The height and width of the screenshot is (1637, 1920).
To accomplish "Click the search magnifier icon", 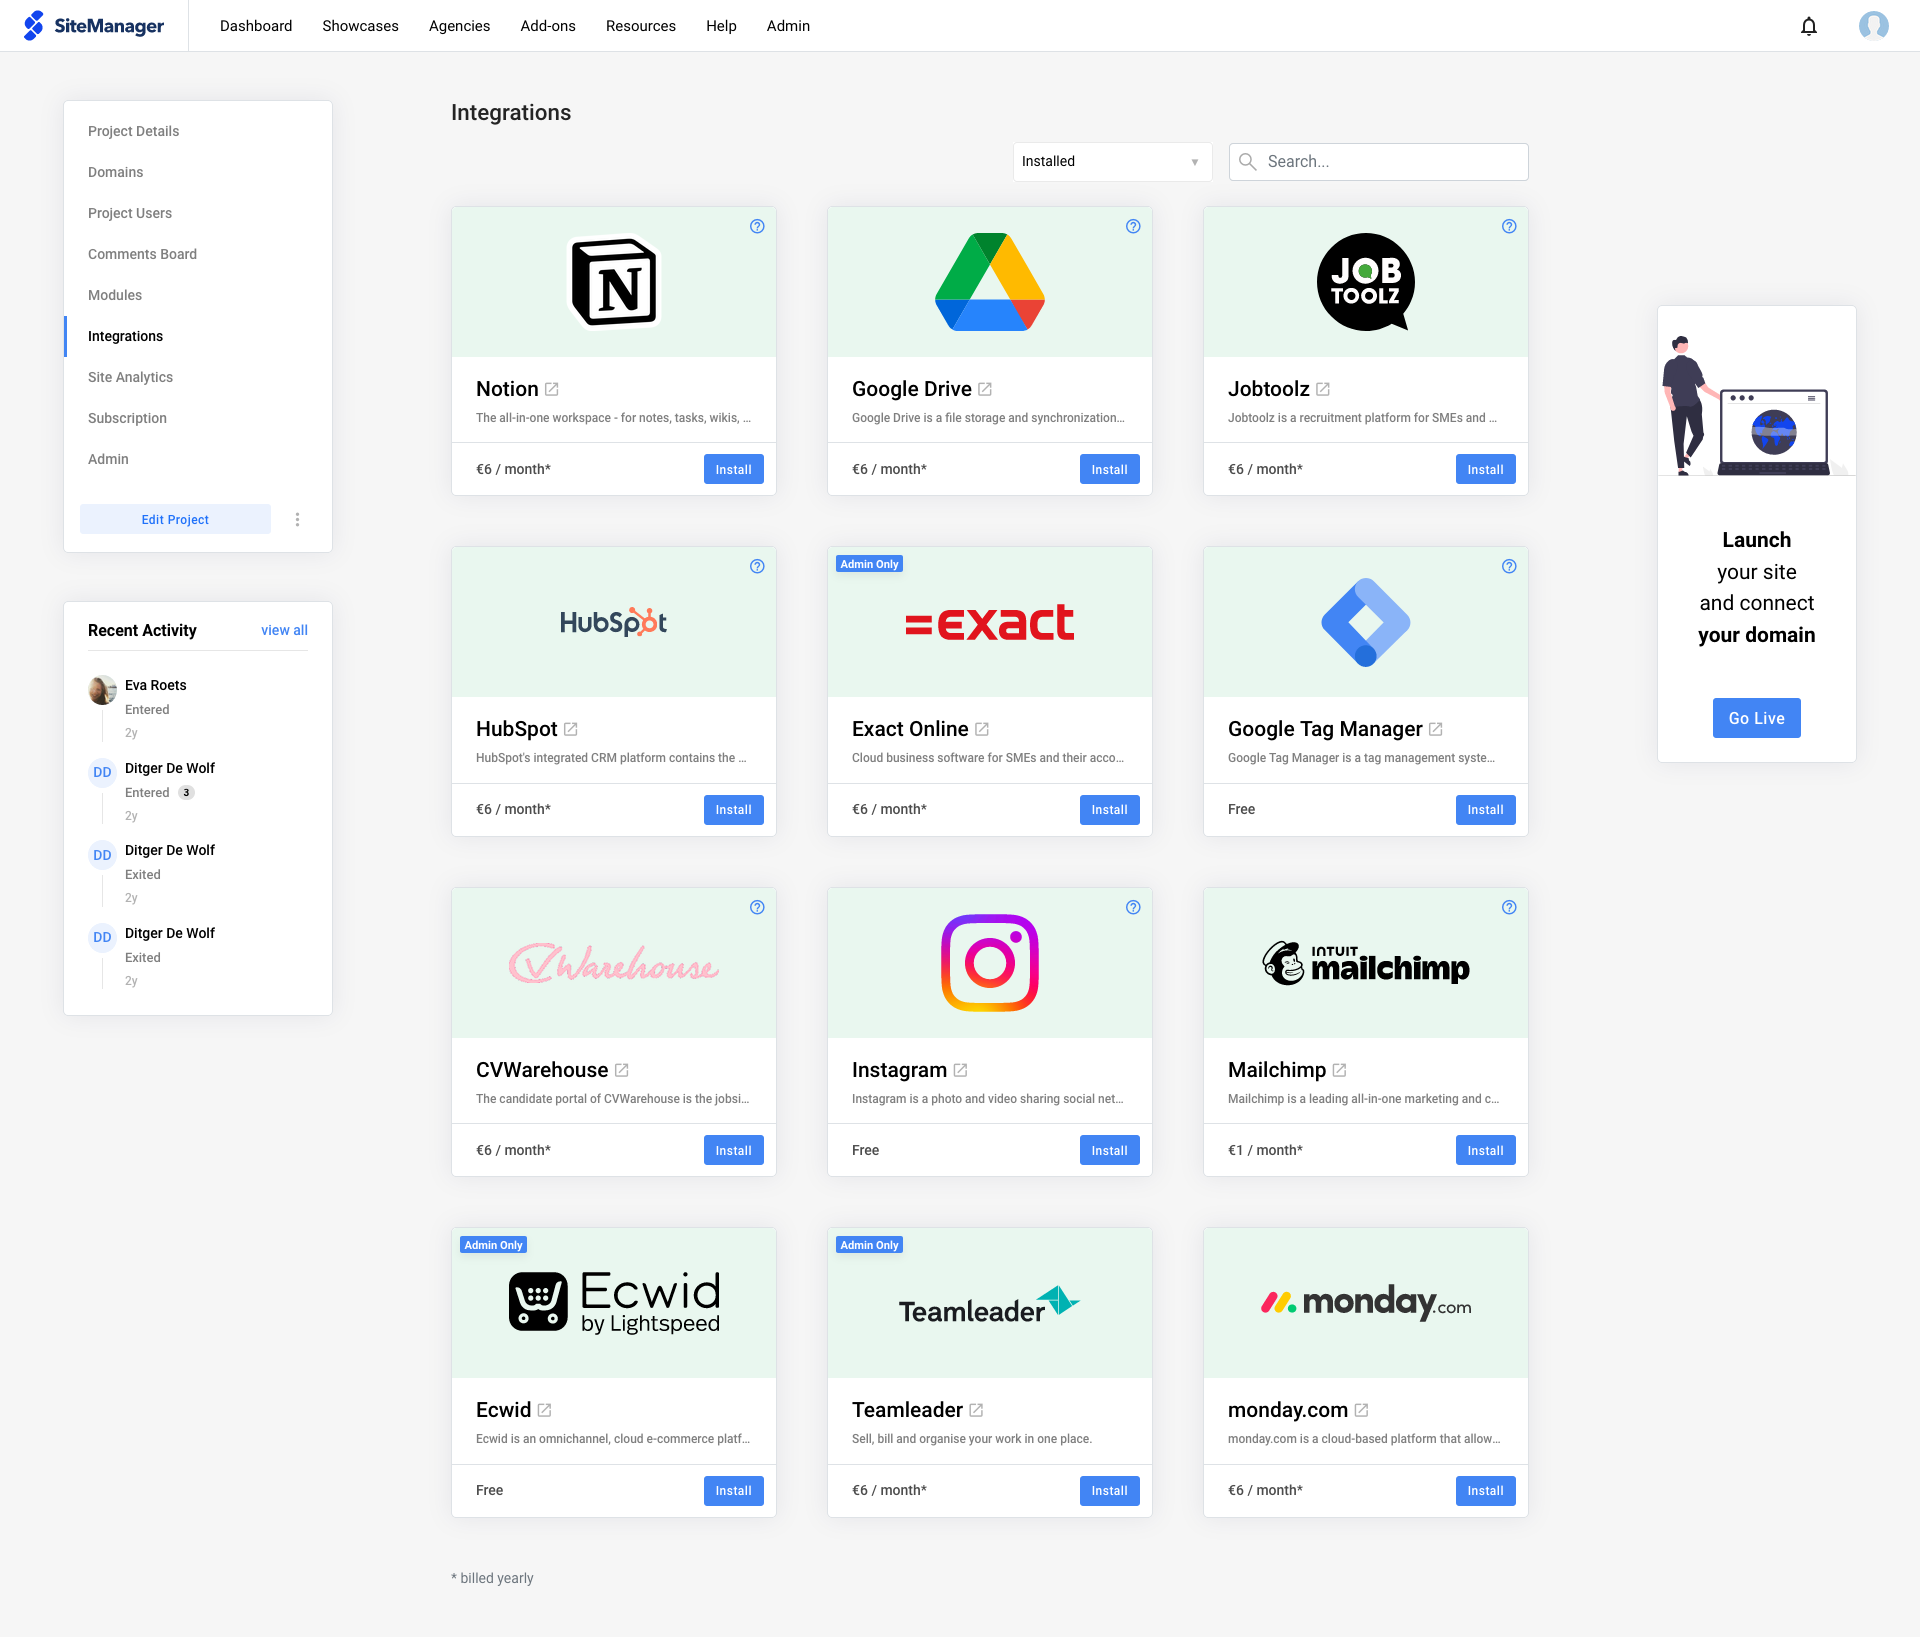I will [1248, 161].
